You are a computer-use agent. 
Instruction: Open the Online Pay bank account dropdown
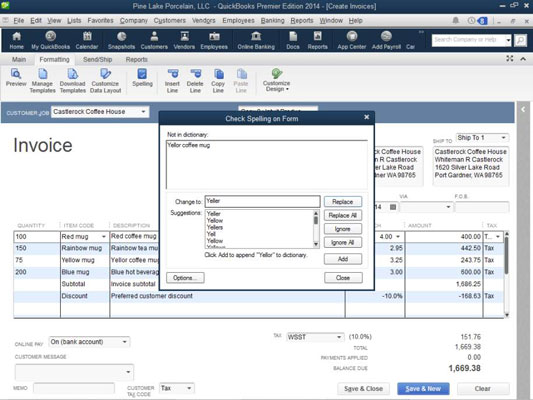[125, 342]
